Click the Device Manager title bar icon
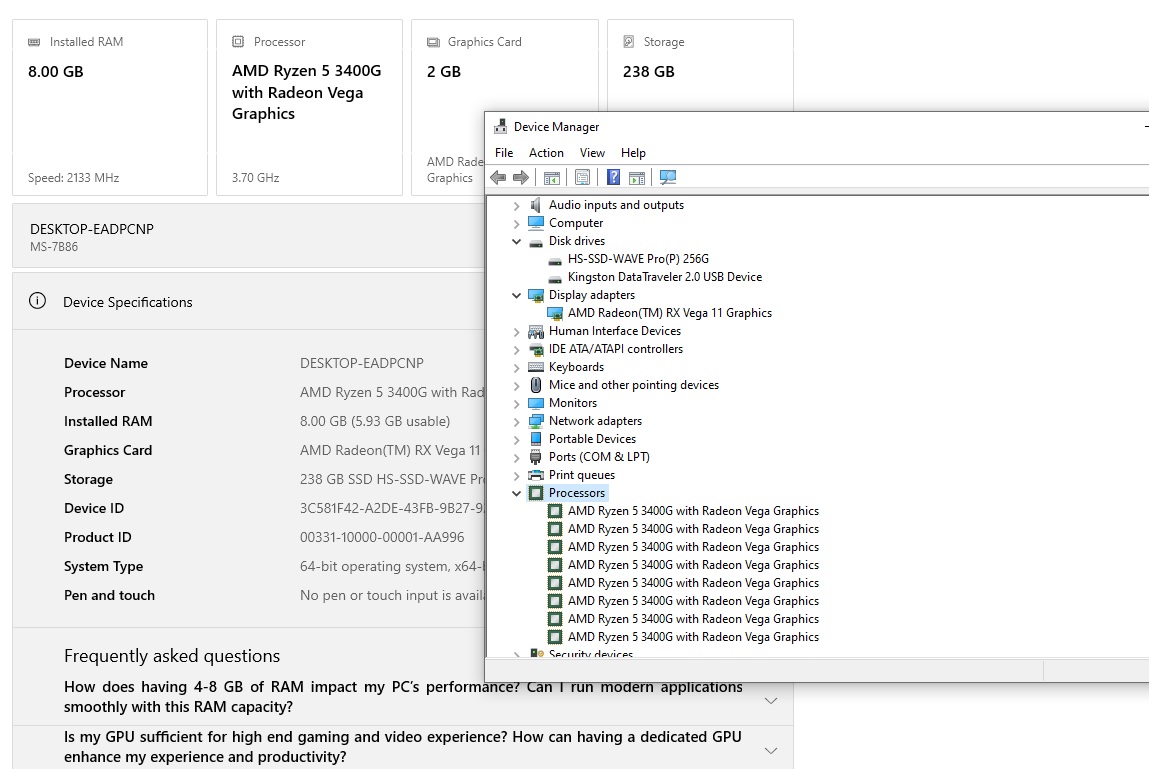1149x769 pixels. coord(500,126)
